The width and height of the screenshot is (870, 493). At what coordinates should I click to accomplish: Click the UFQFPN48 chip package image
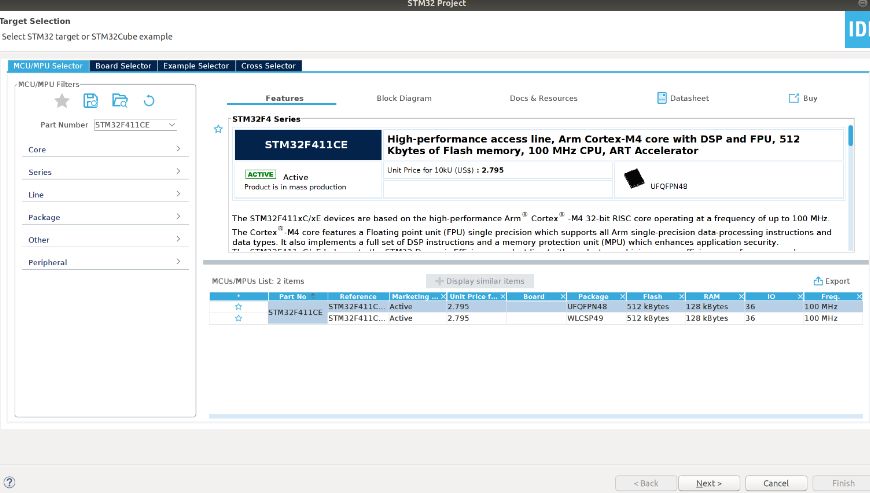pos(634,179)
